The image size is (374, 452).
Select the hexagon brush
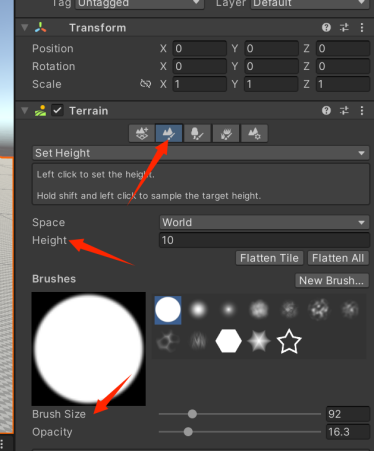pos(228,341)
